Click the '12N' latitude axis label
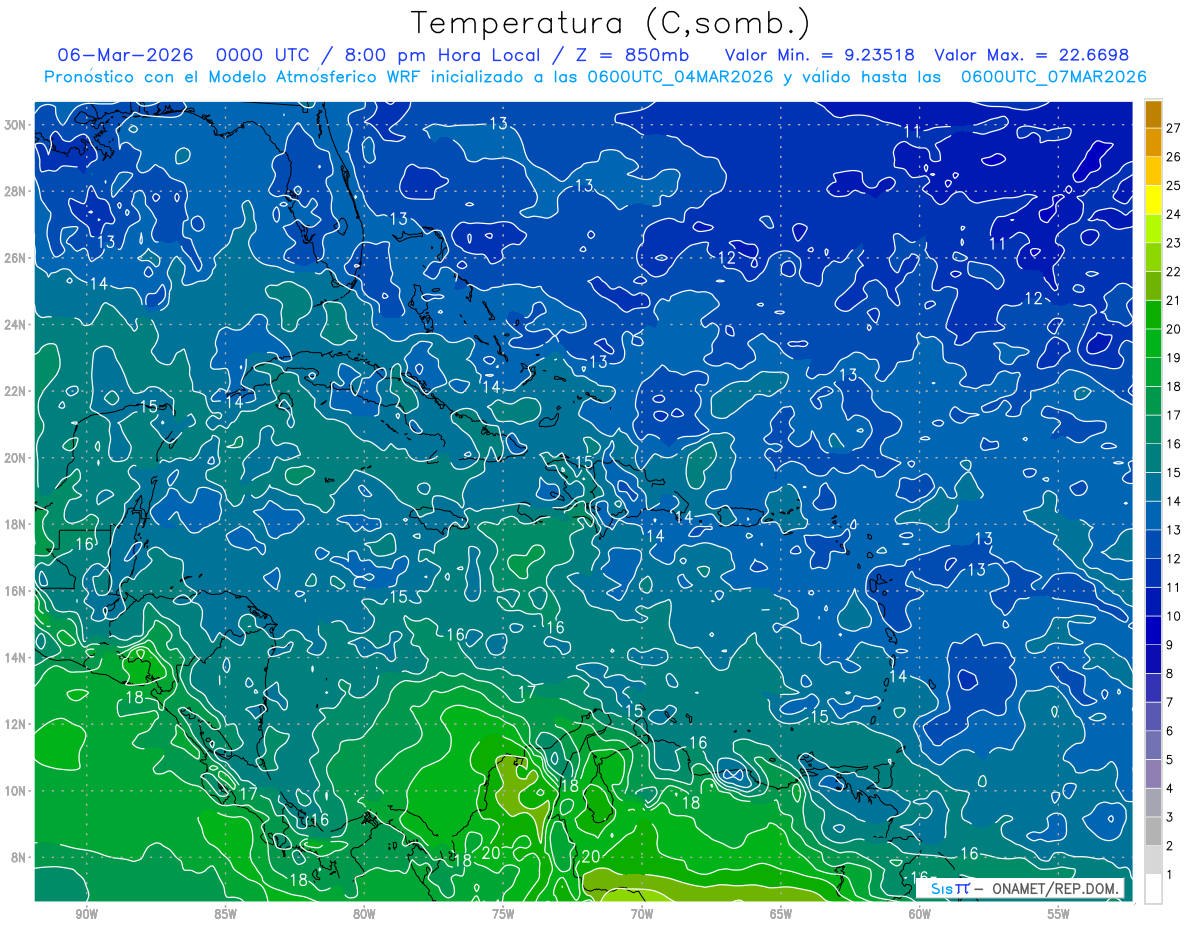Viewport: 1200px width, 927px height. pos(16,724)
